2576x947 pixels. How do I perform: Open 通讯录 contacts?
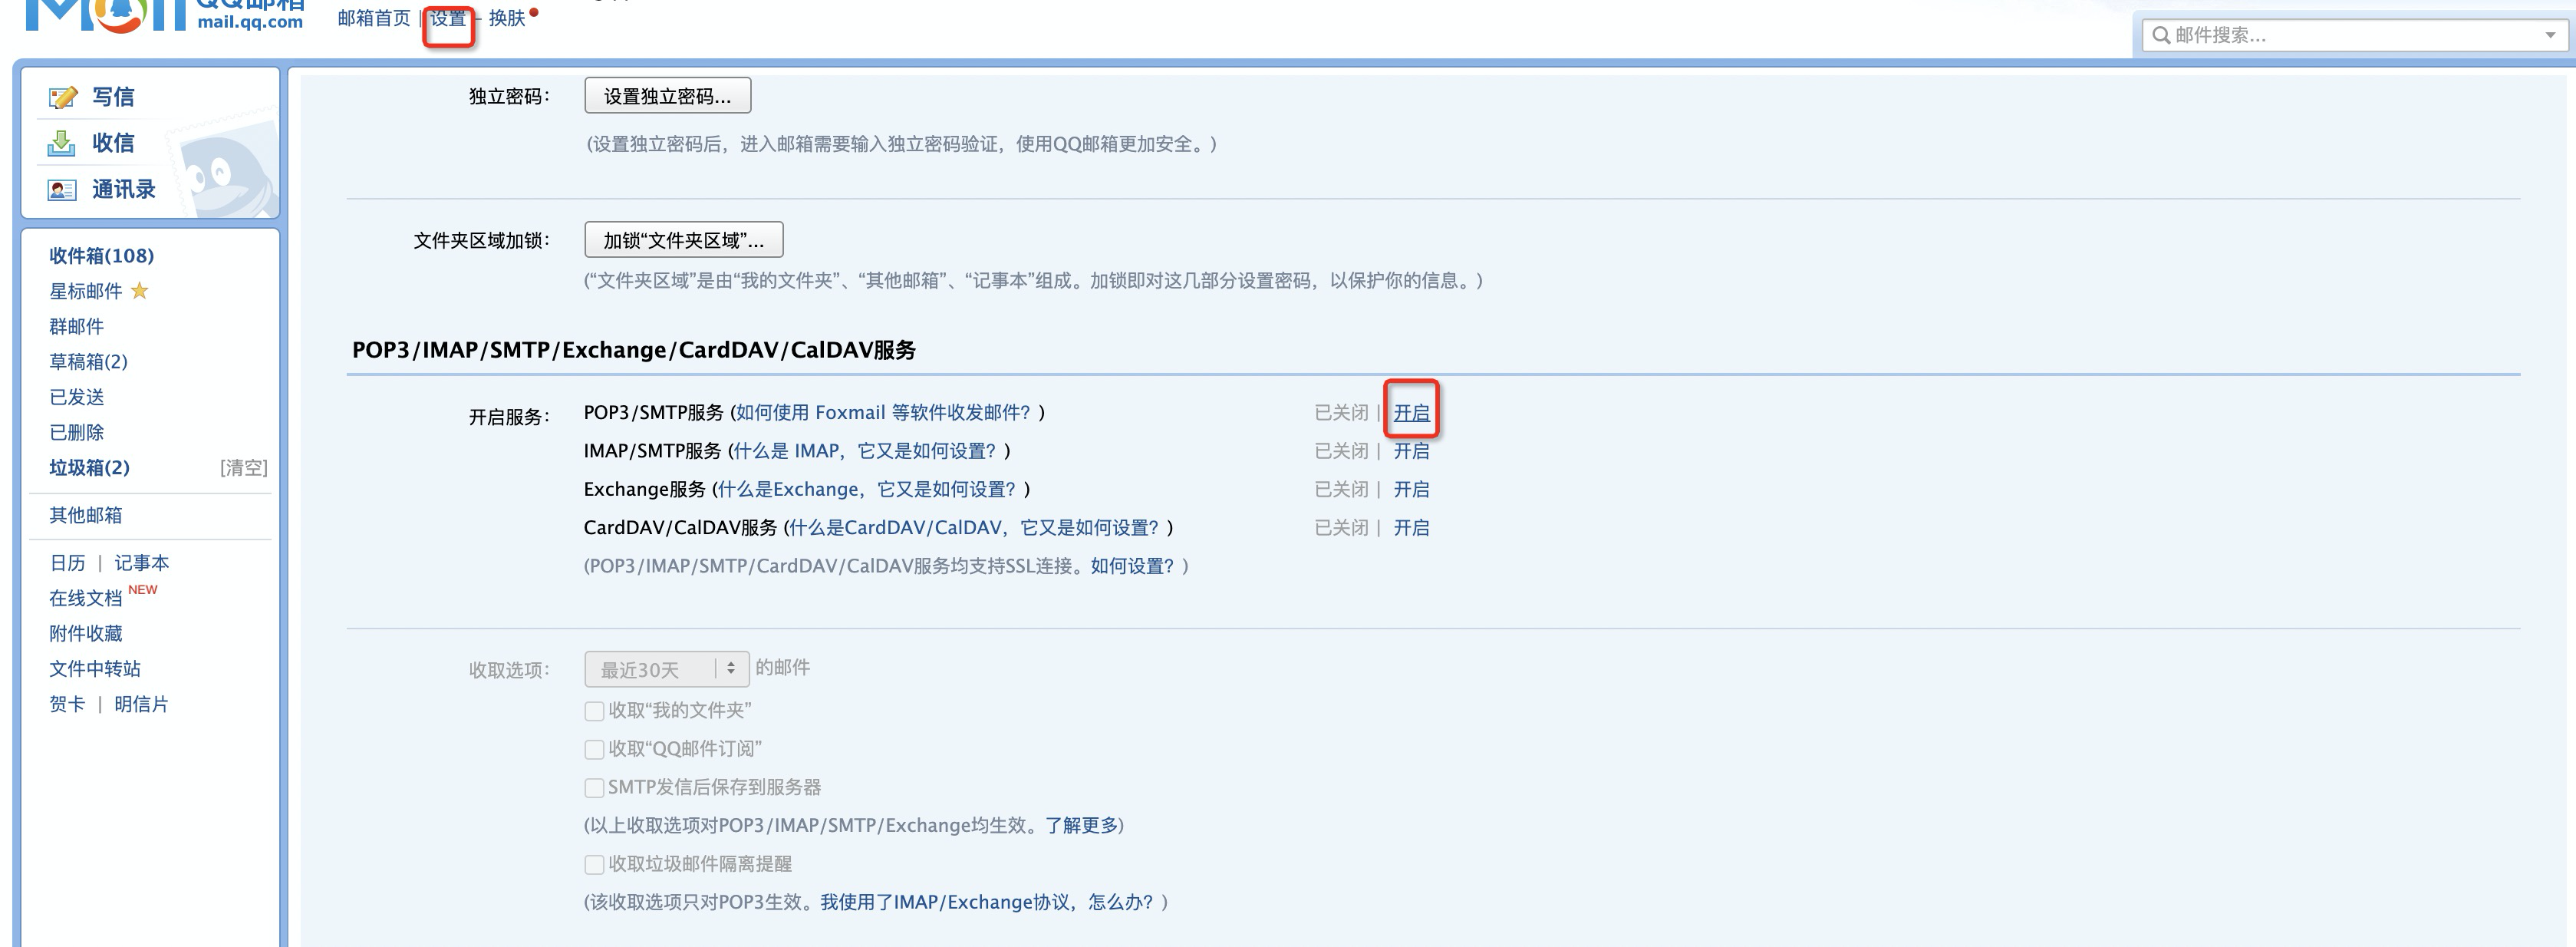pyautogui.click(x=124, y=189)
